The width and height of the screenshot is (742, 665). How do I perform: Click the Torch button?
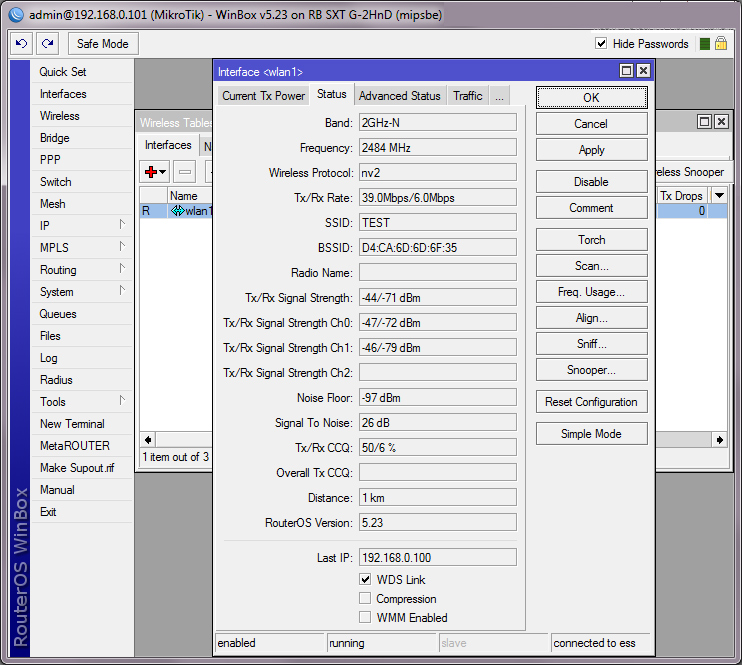point(592,239)
